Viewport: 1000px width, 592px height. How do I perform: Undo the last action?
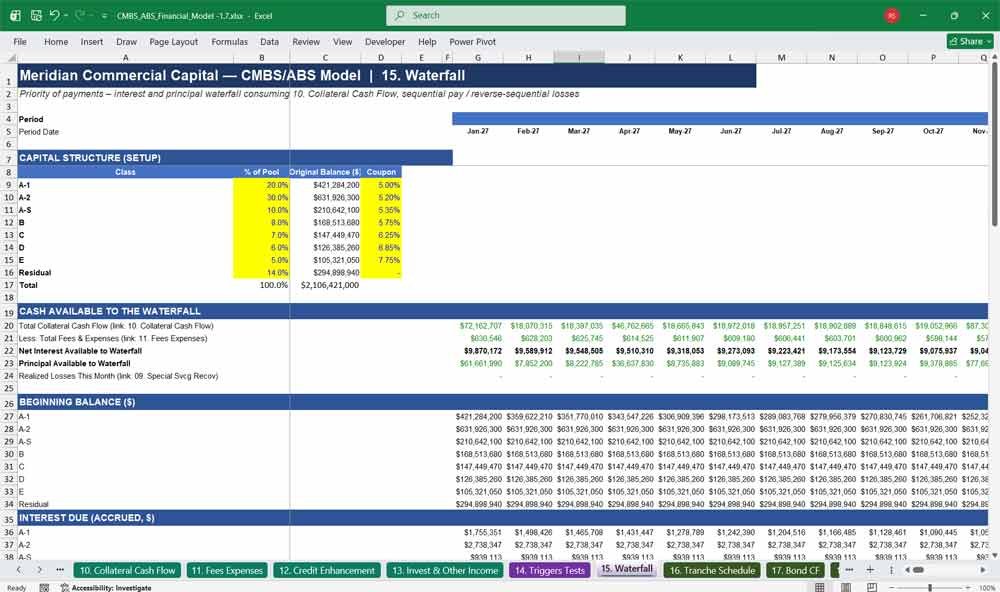[55, 15]
